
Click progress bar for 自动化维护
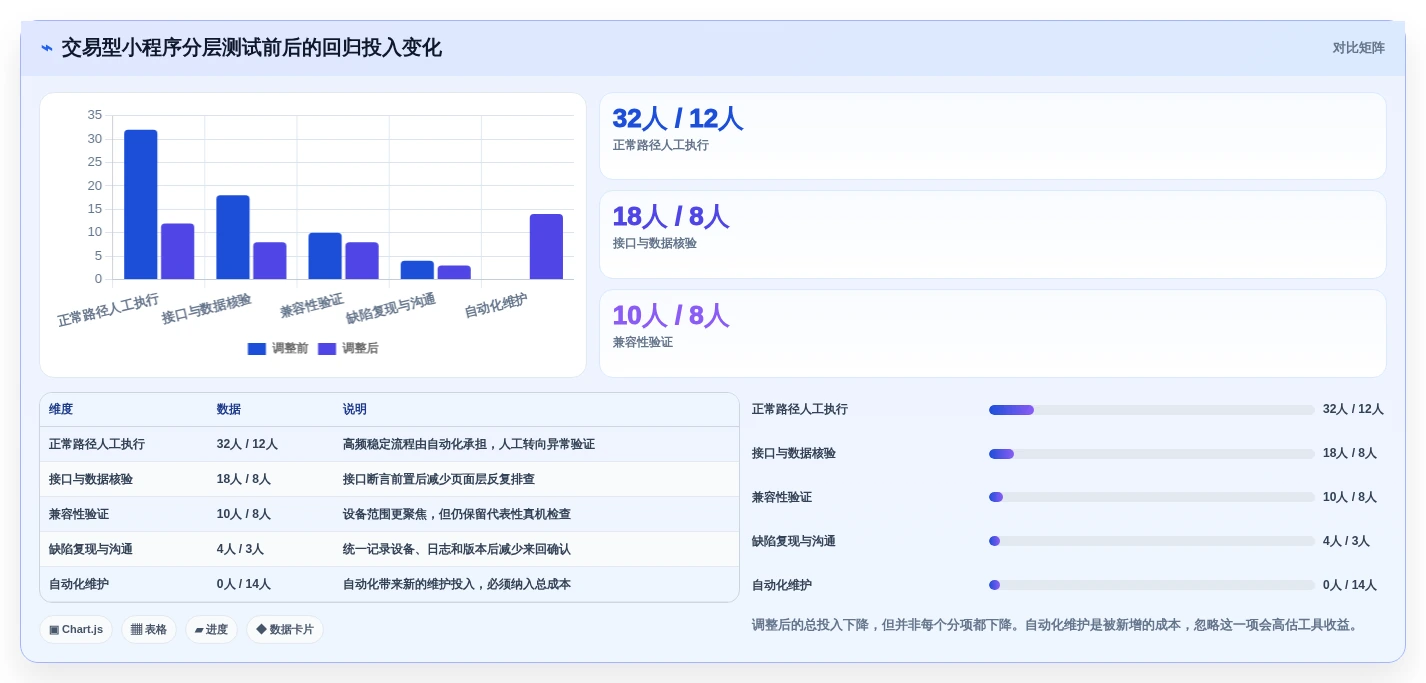pos(1151,585)
